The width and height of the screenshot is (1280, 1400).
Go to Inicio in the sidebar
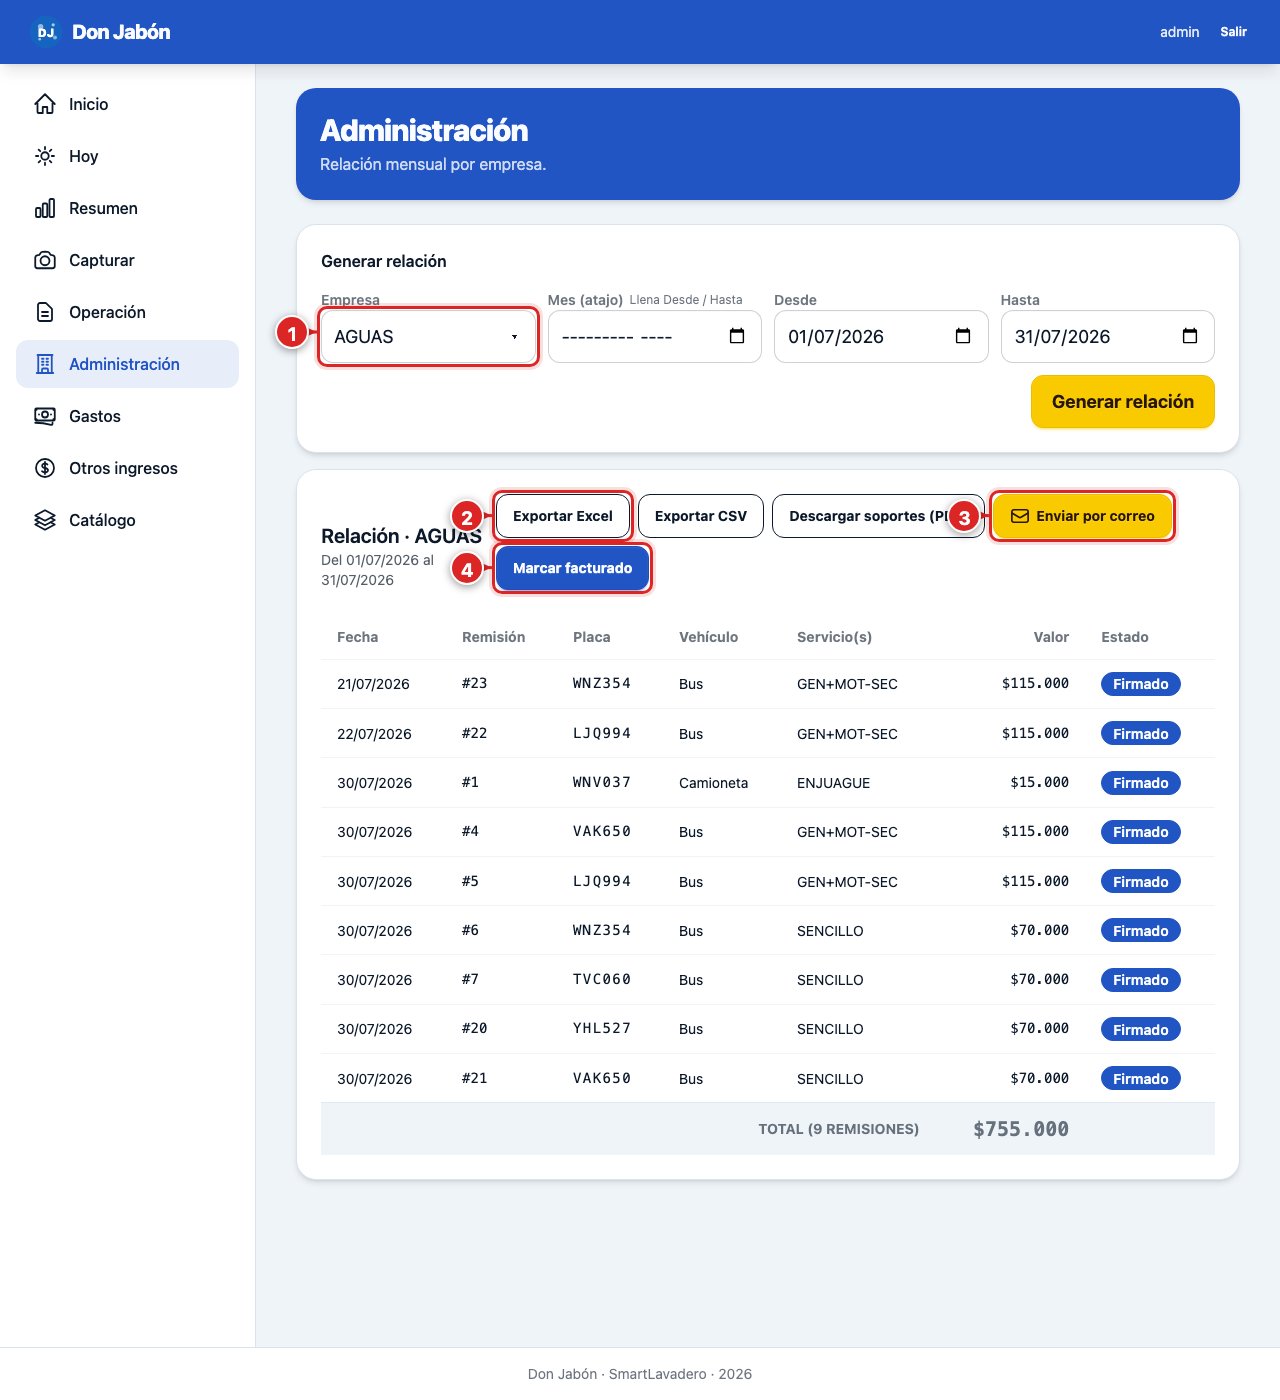pyautogui.click(x=127, y=104)
